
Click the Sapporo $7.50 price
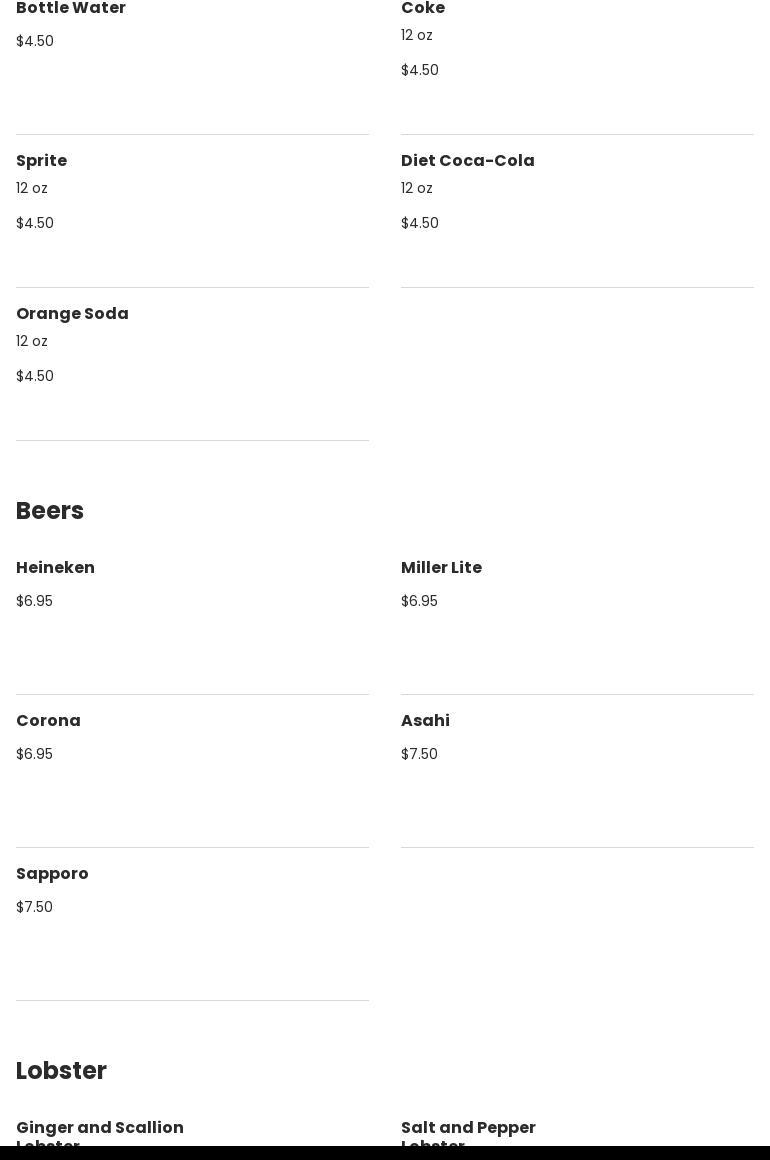(34, 907)
